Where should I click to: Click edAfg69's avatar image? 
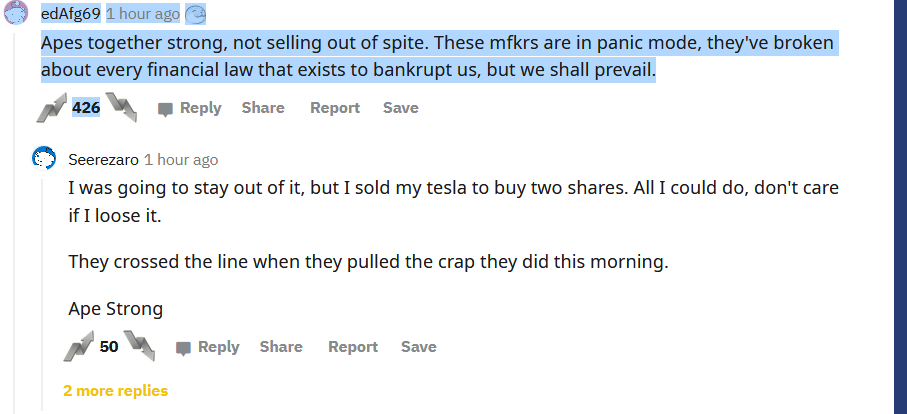(16, 14)
